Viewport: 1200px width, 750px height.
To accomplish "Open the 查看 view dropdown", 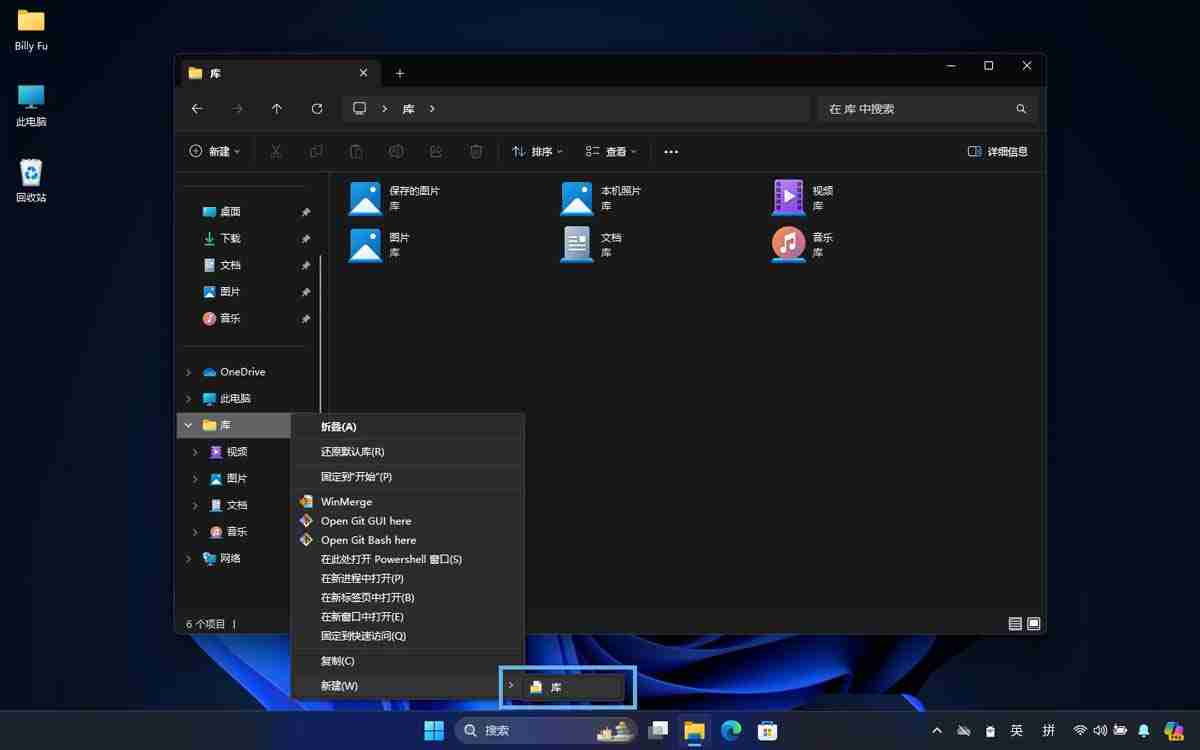I will coord(611,151).
